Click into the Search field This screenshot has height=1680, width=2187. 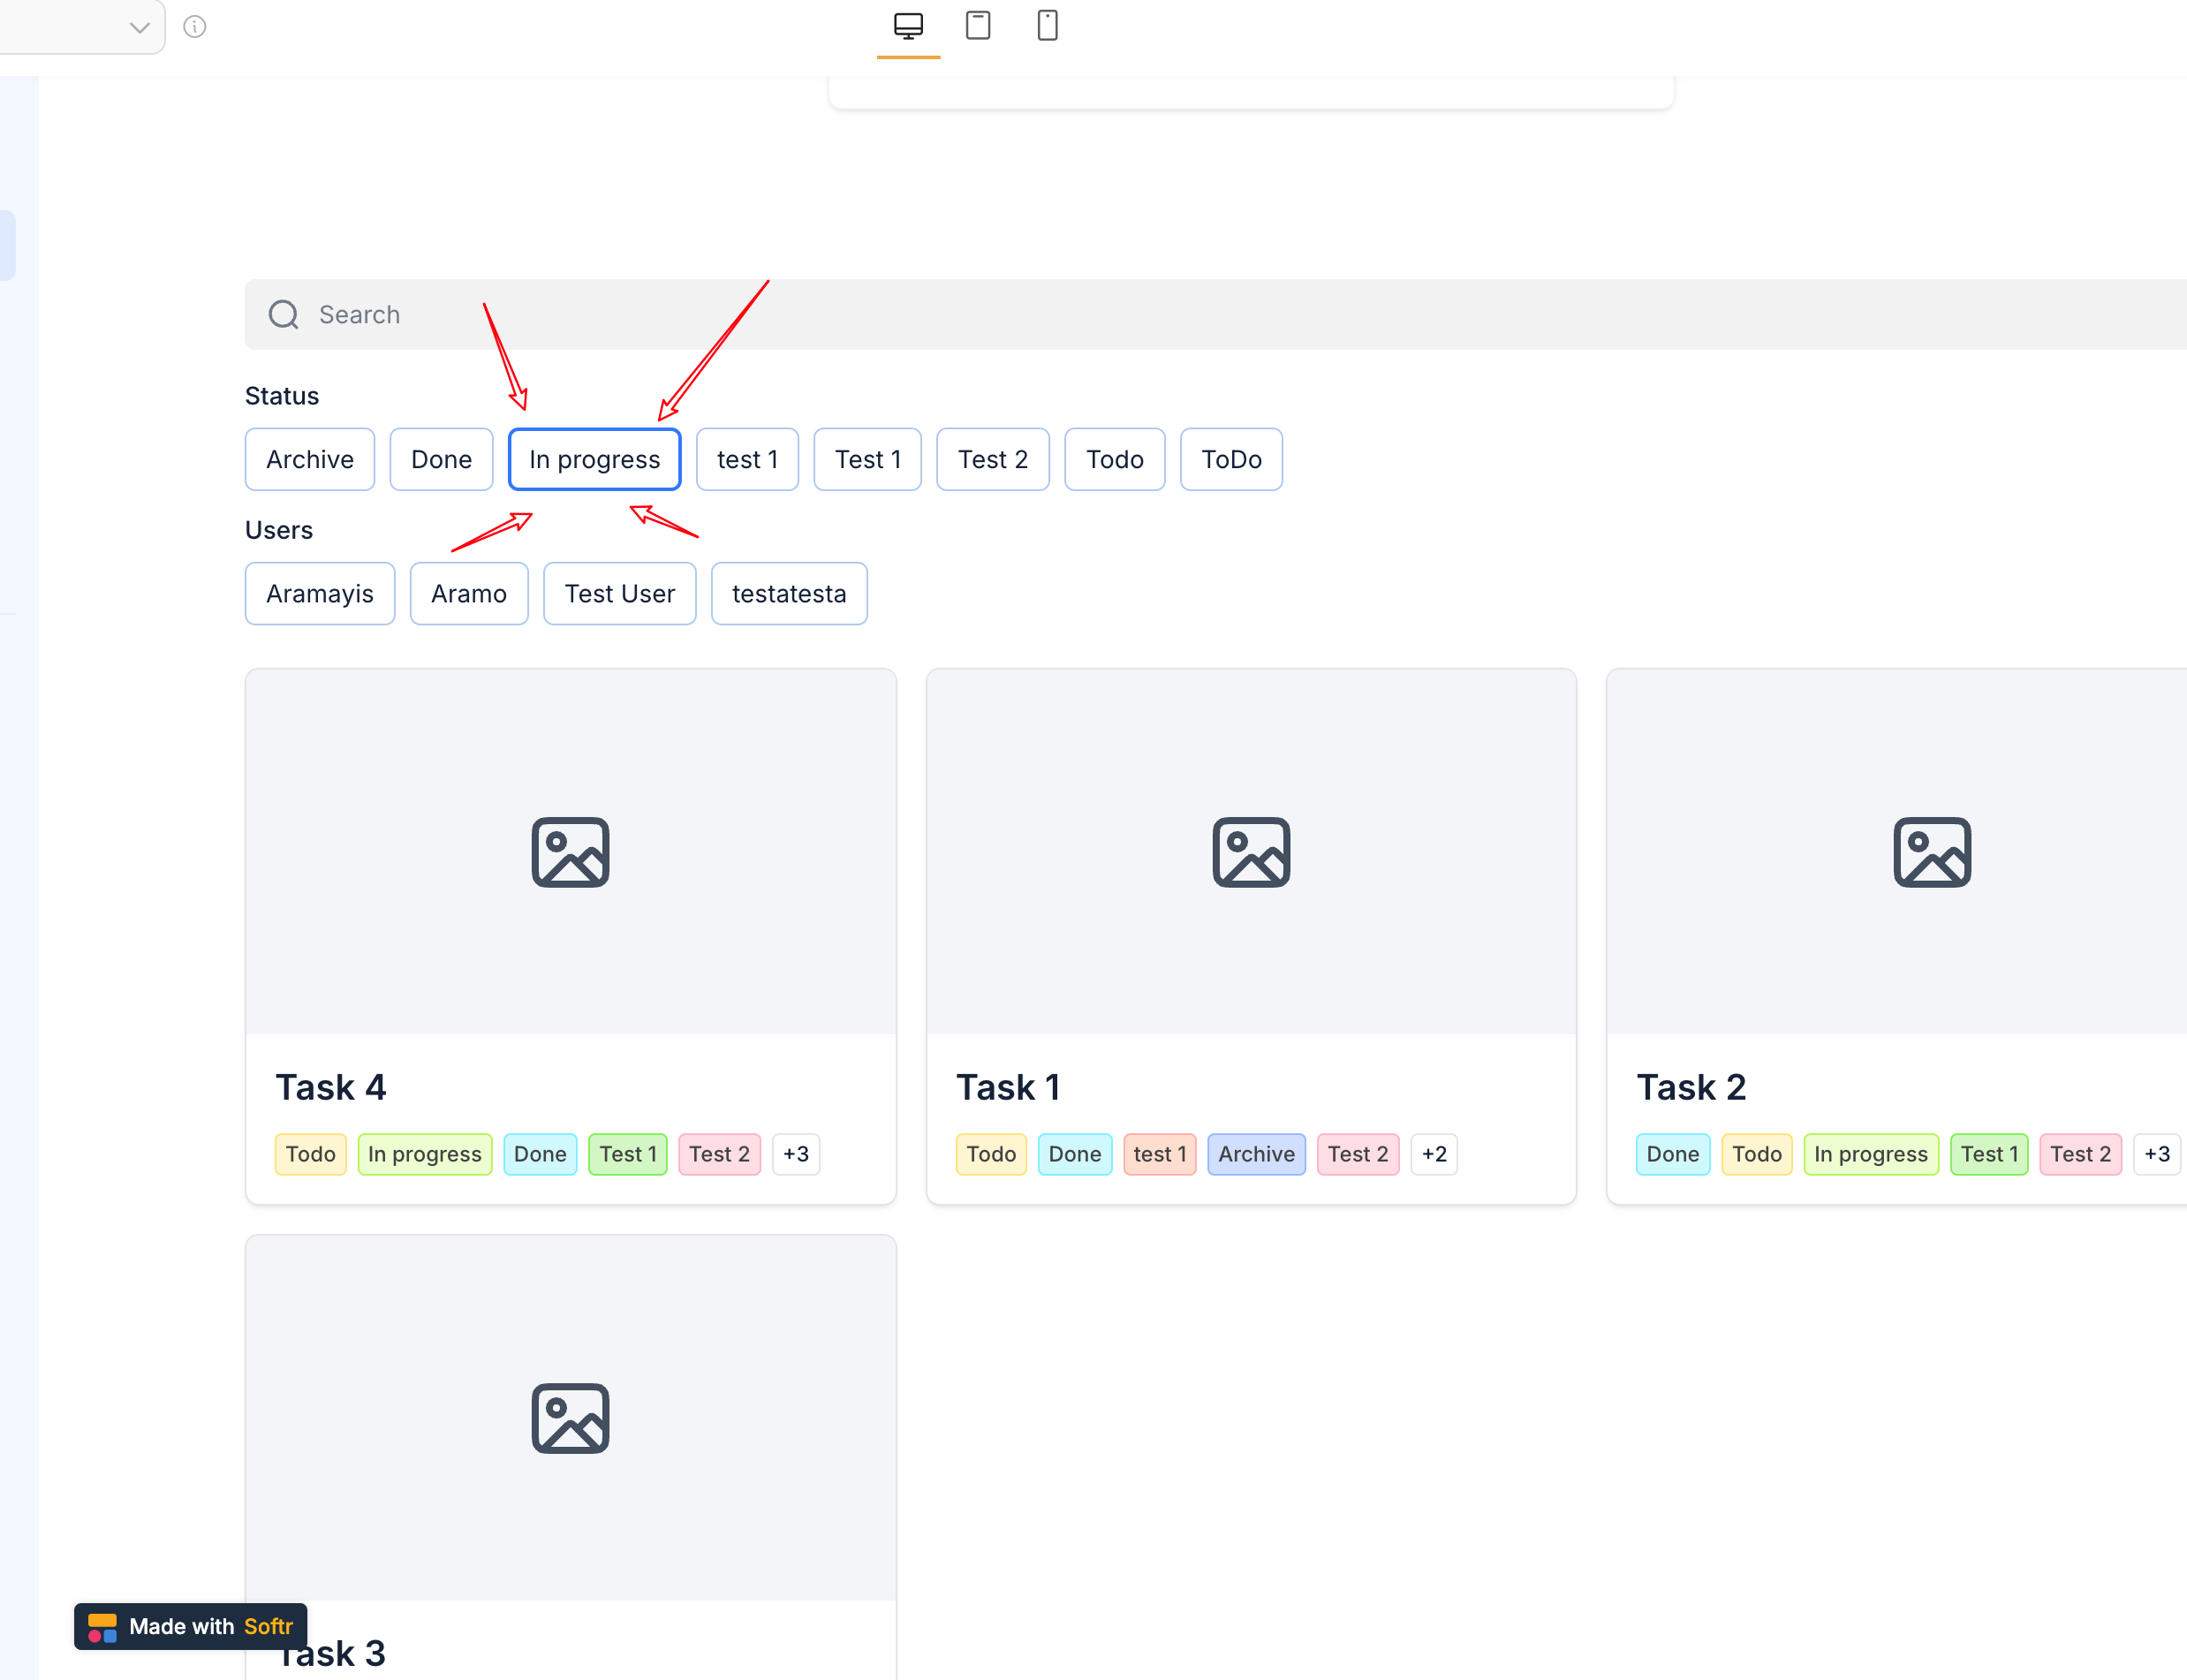coord(1215,315)
